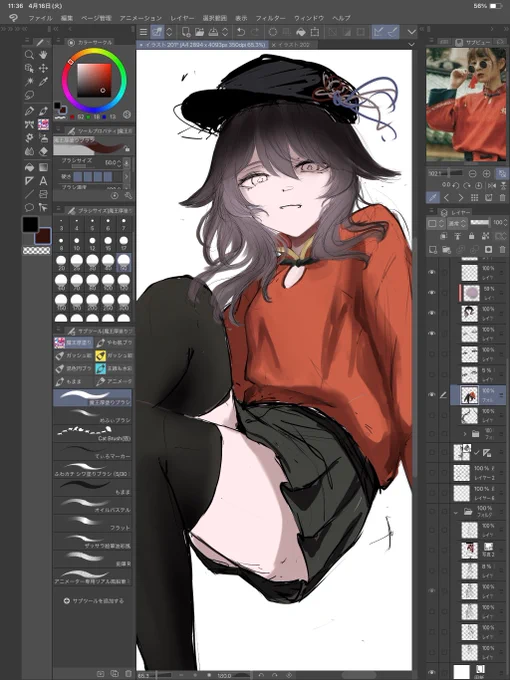This screenshot has height=680, width=510.
Task: Click the Save icon in command bar
Action: pyautogui.click(x=213, y=32)
